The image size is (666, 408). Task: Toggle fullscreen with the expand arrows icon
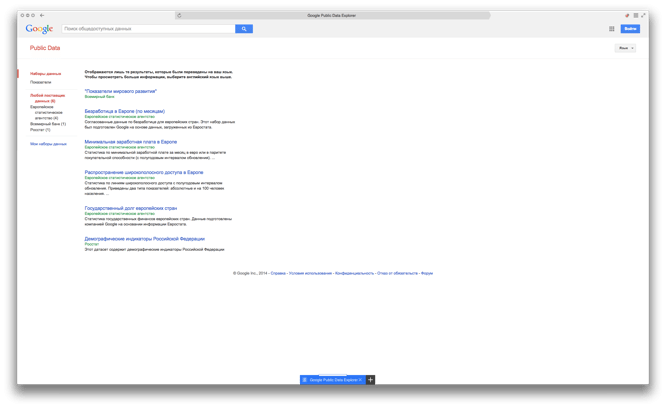643,15
